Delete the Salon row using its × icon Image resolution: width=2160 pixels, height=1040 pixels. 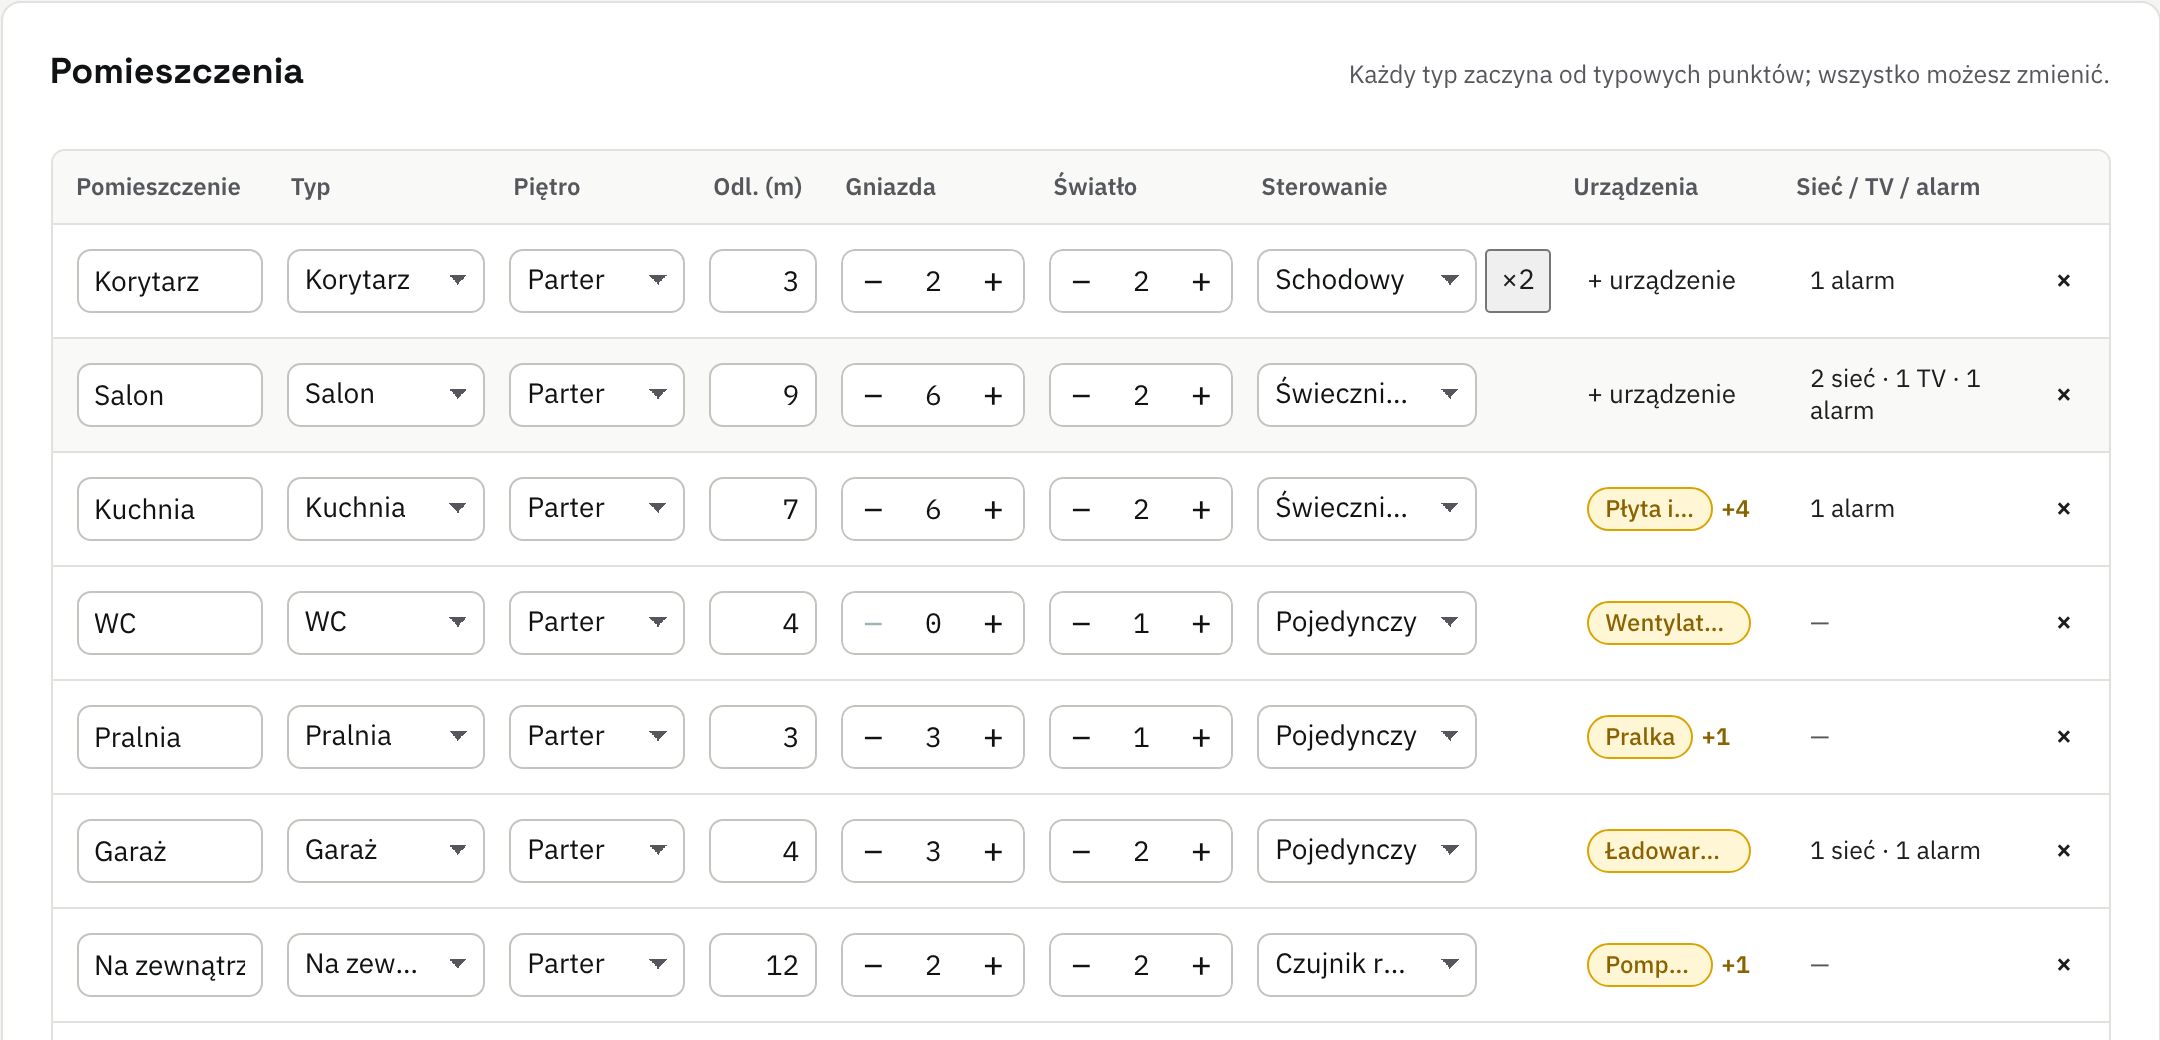[x=2063, y=395]
